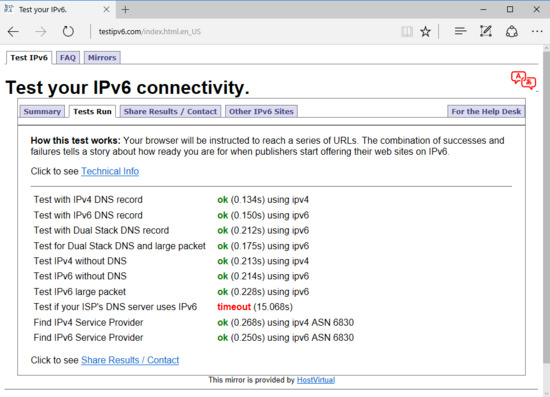Image resolution: width=550 pixels, height=397 pixels.
Task: Refresh the current page
Action: pos(68,32)
